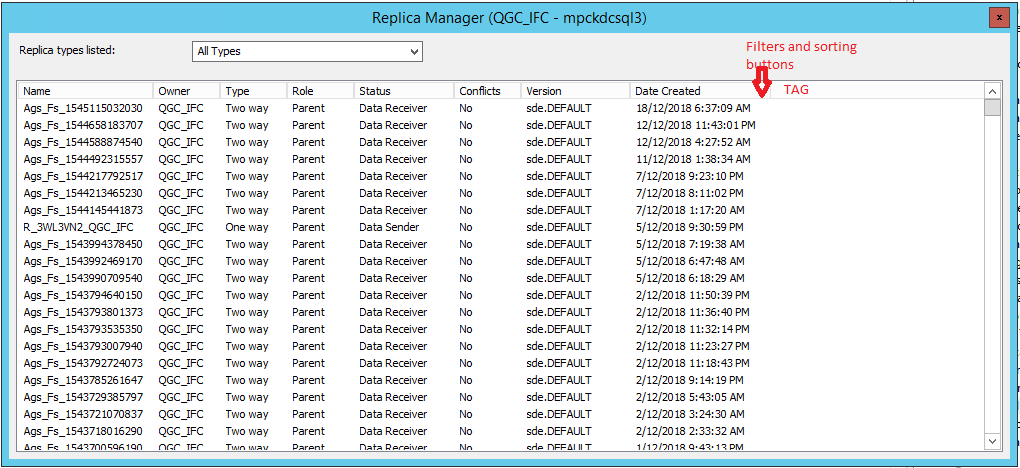Sort by the Date Created column header

coord(701,90)
